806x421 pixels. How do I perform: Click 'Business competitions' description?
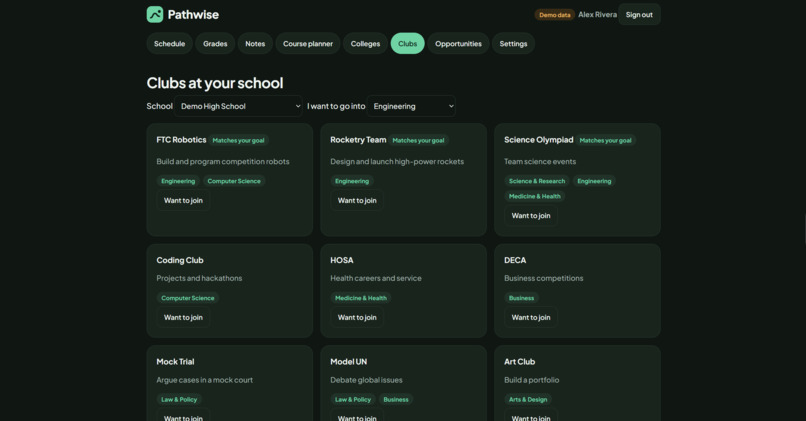pos(543,278)
